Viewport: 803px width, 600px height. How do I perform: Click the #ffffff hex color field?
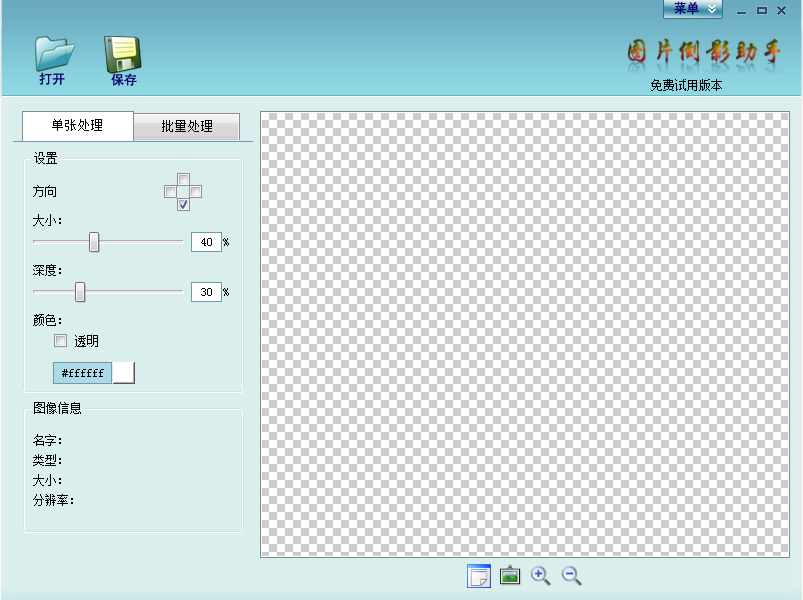[82, 373]
